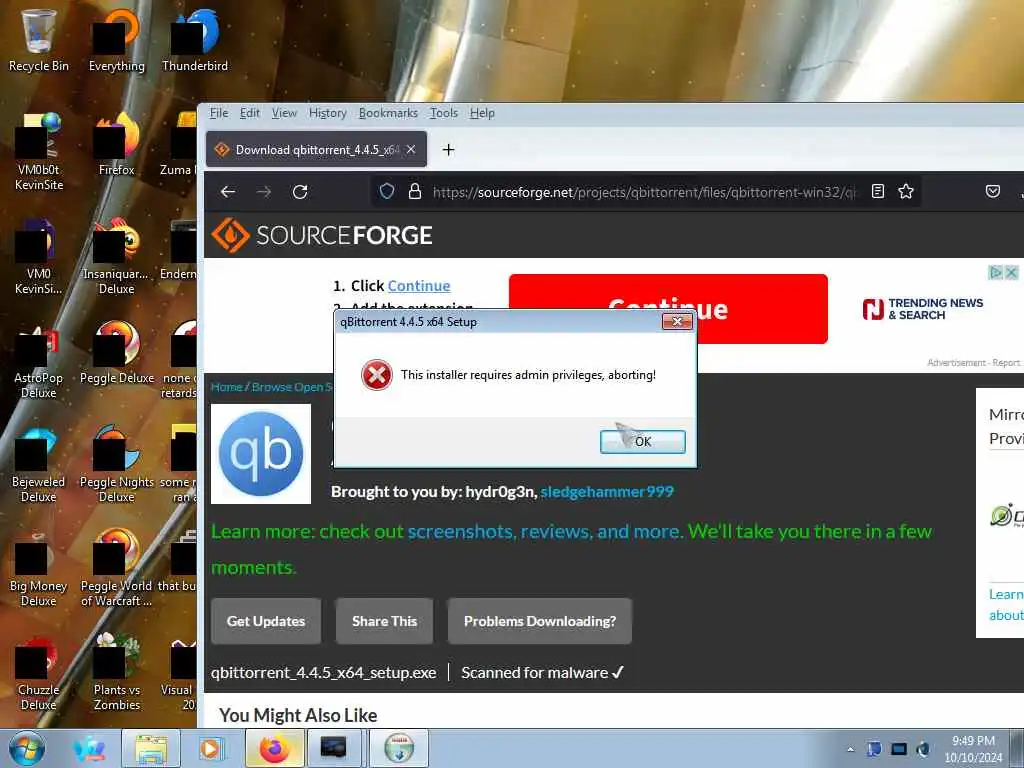Open Peggle Deluxe desktop icon
Image resolution: width=1024 pixels, height=768 pixels.
[x=117, y=353]
